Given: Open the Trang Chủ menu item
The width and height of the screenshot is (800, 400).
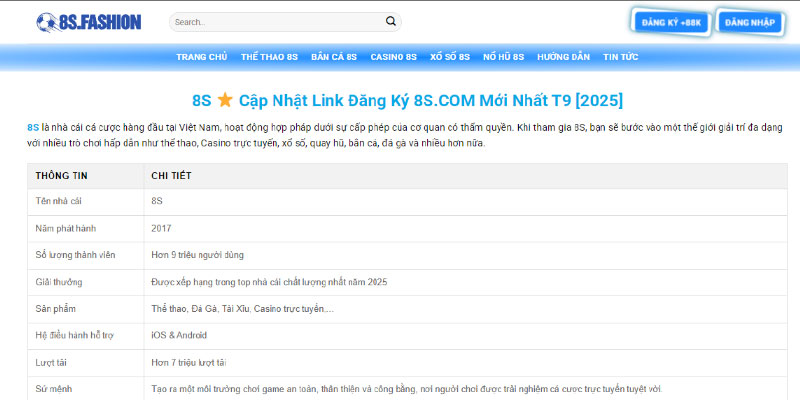Looking at the screenshot, I should click(202, 57).
